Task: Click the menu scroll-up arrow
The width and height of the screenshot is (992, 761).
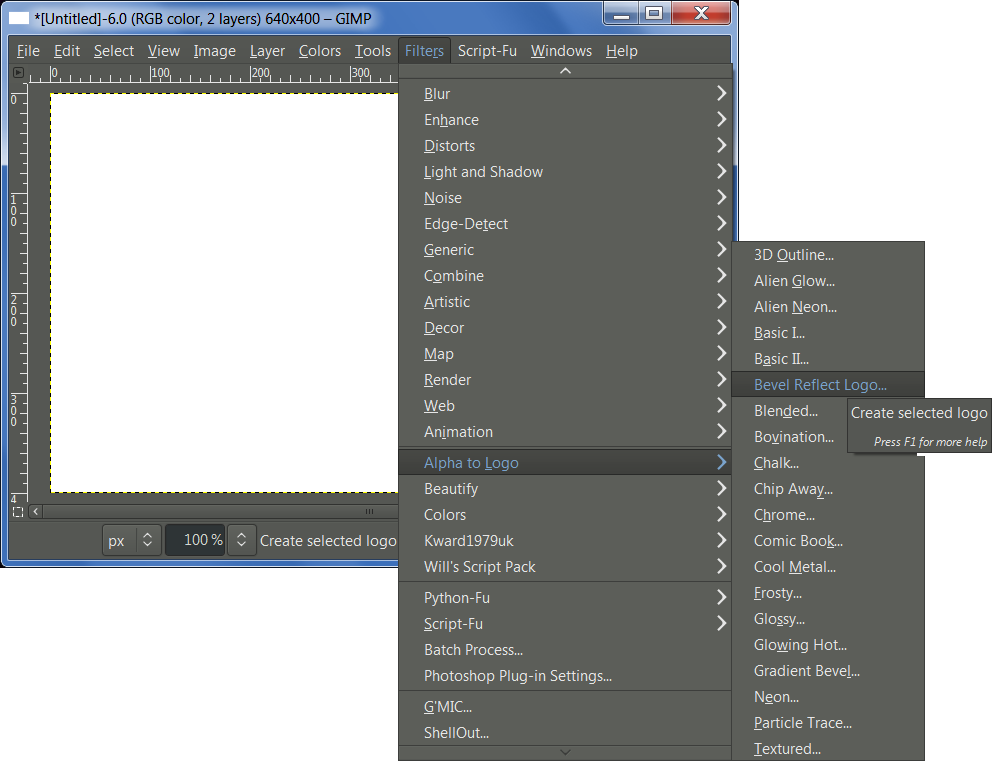Action: tap(565, 71)
